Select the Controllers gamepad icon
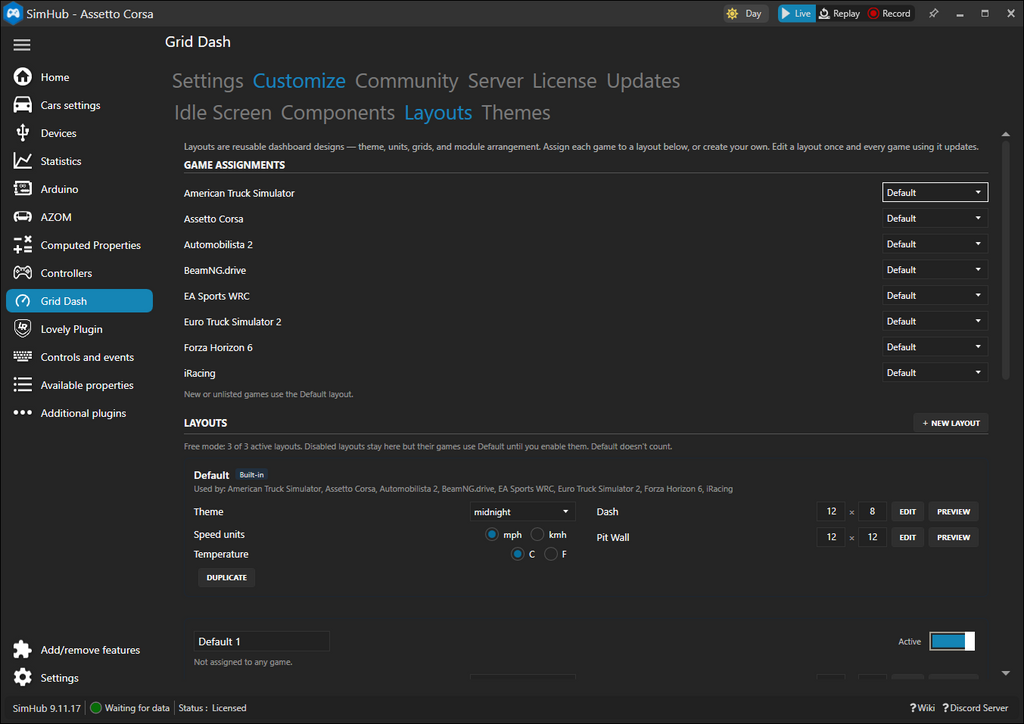This screenshot has width=1024, height=724. click(22, 273)
